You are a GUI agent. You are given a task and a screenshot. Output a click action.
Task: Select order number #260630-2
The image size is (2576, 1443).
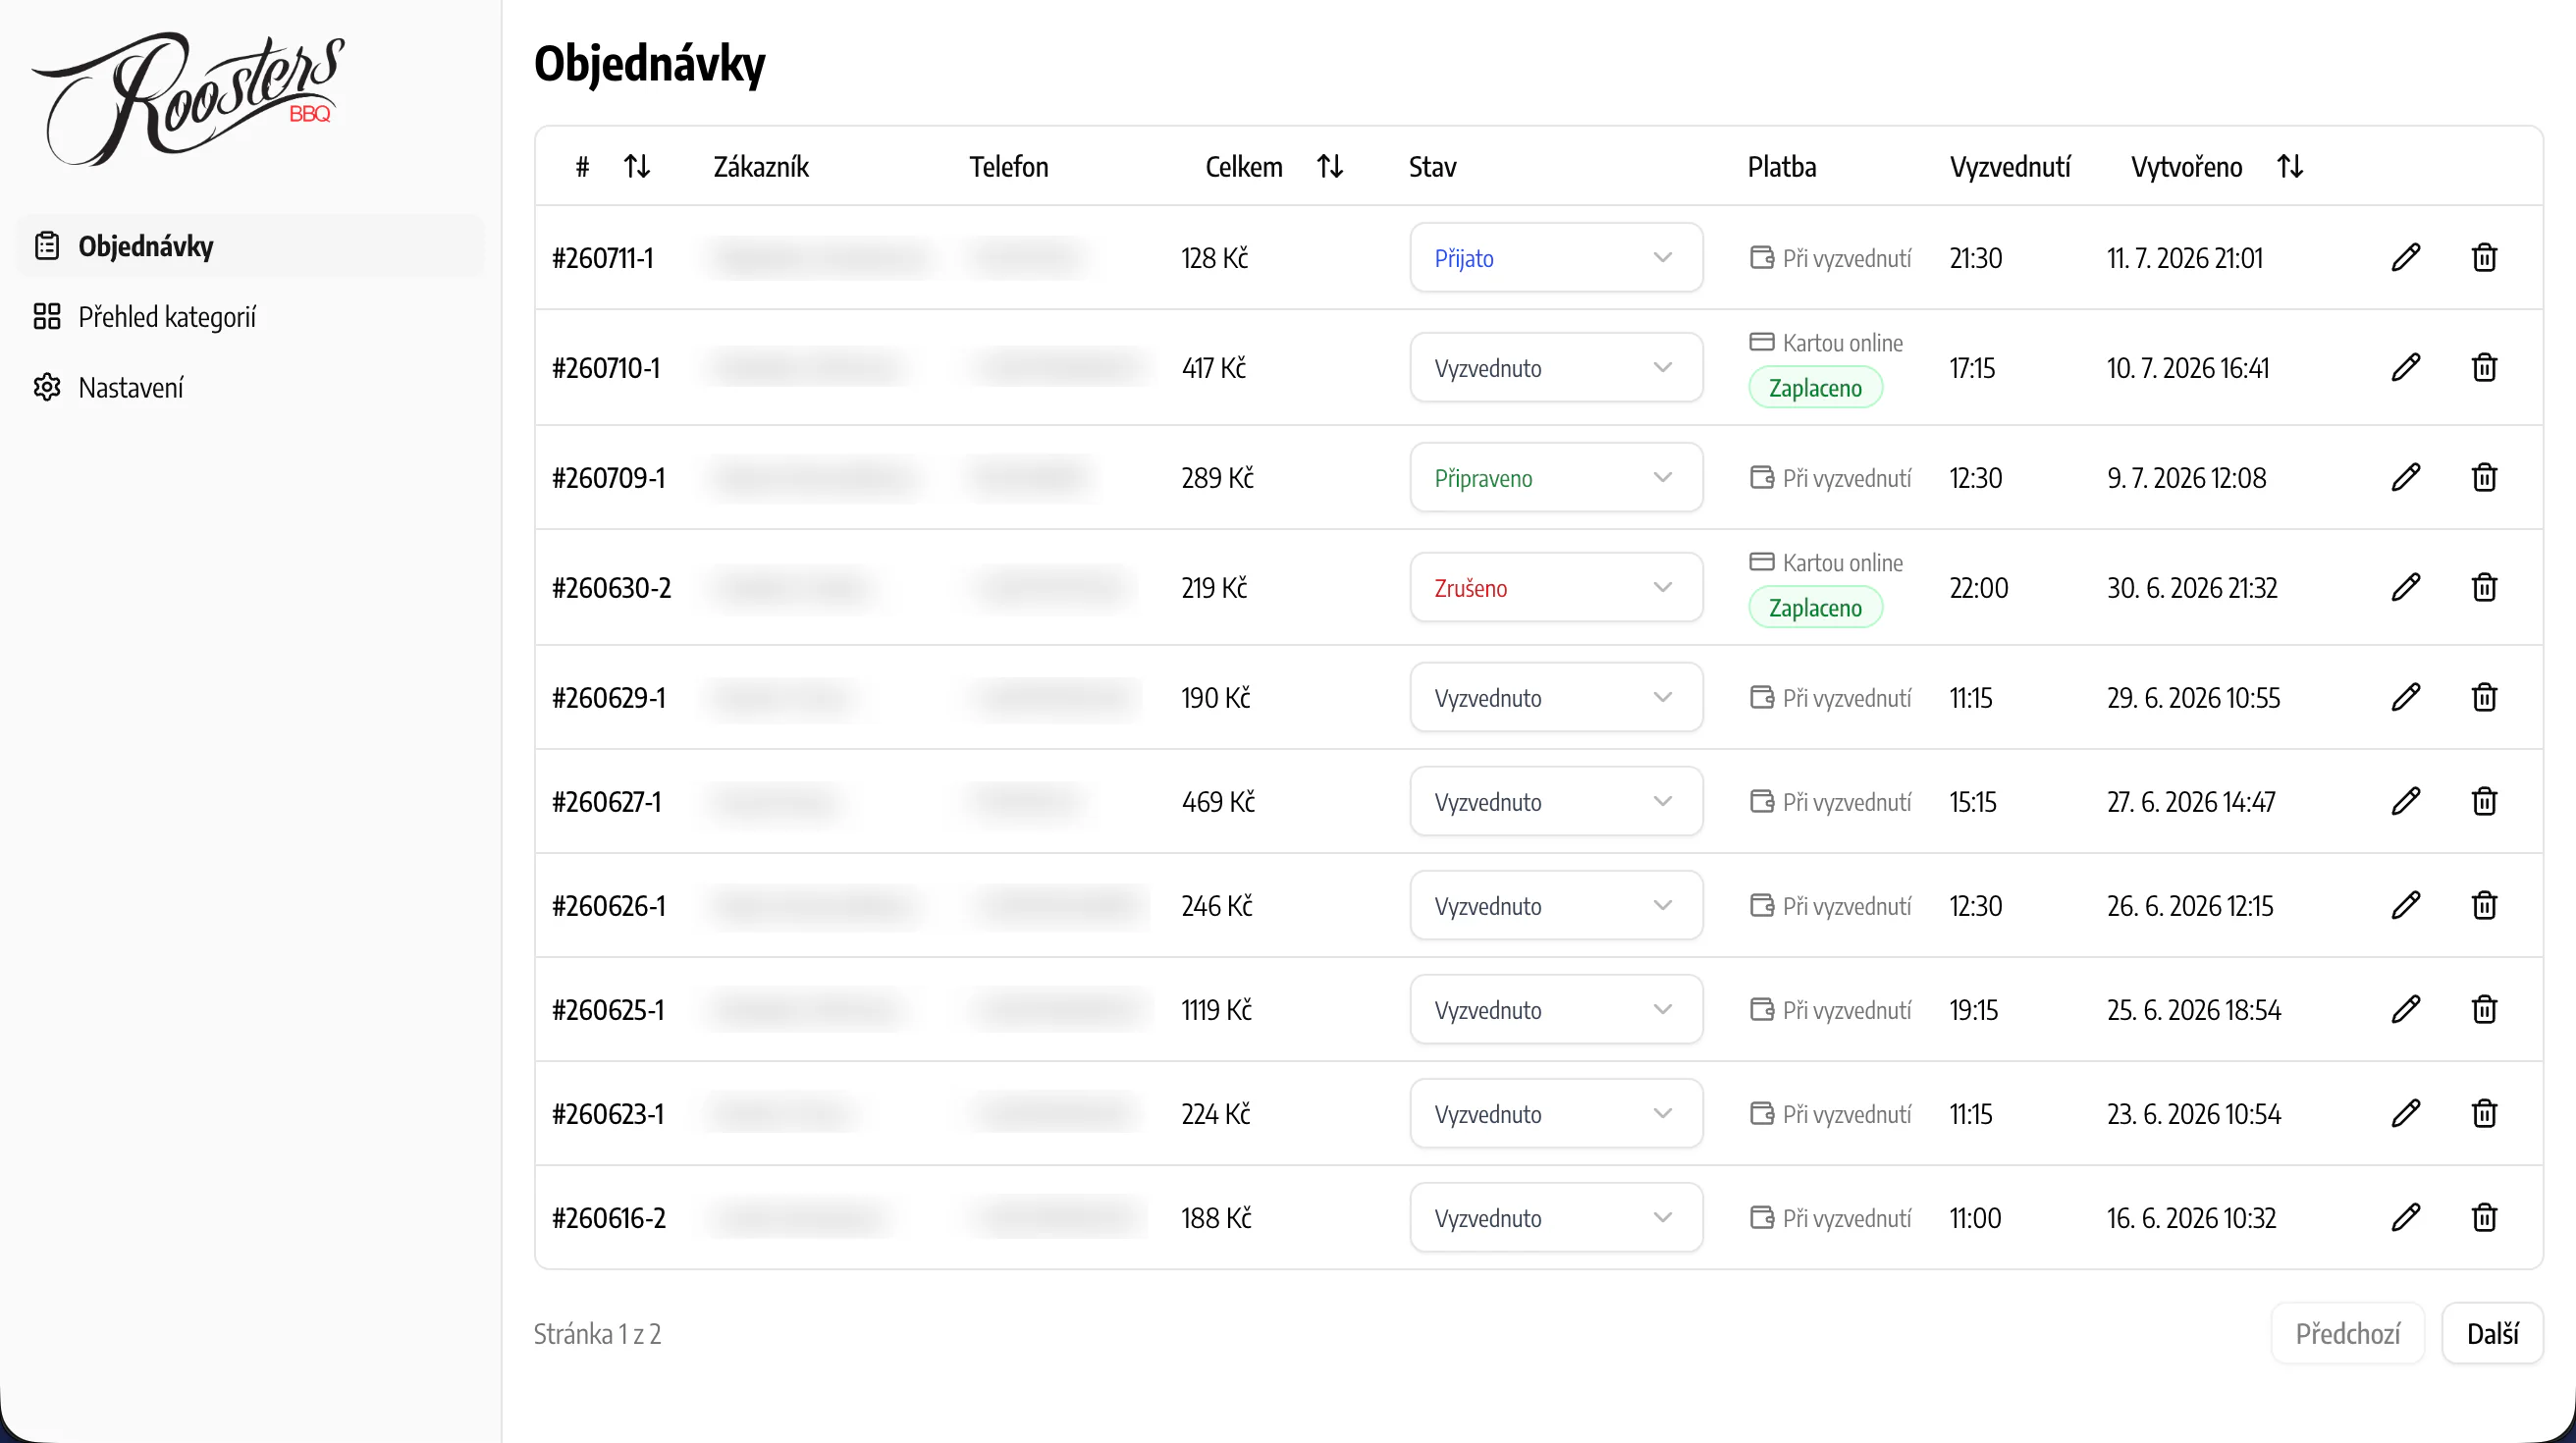click(611, 588)
